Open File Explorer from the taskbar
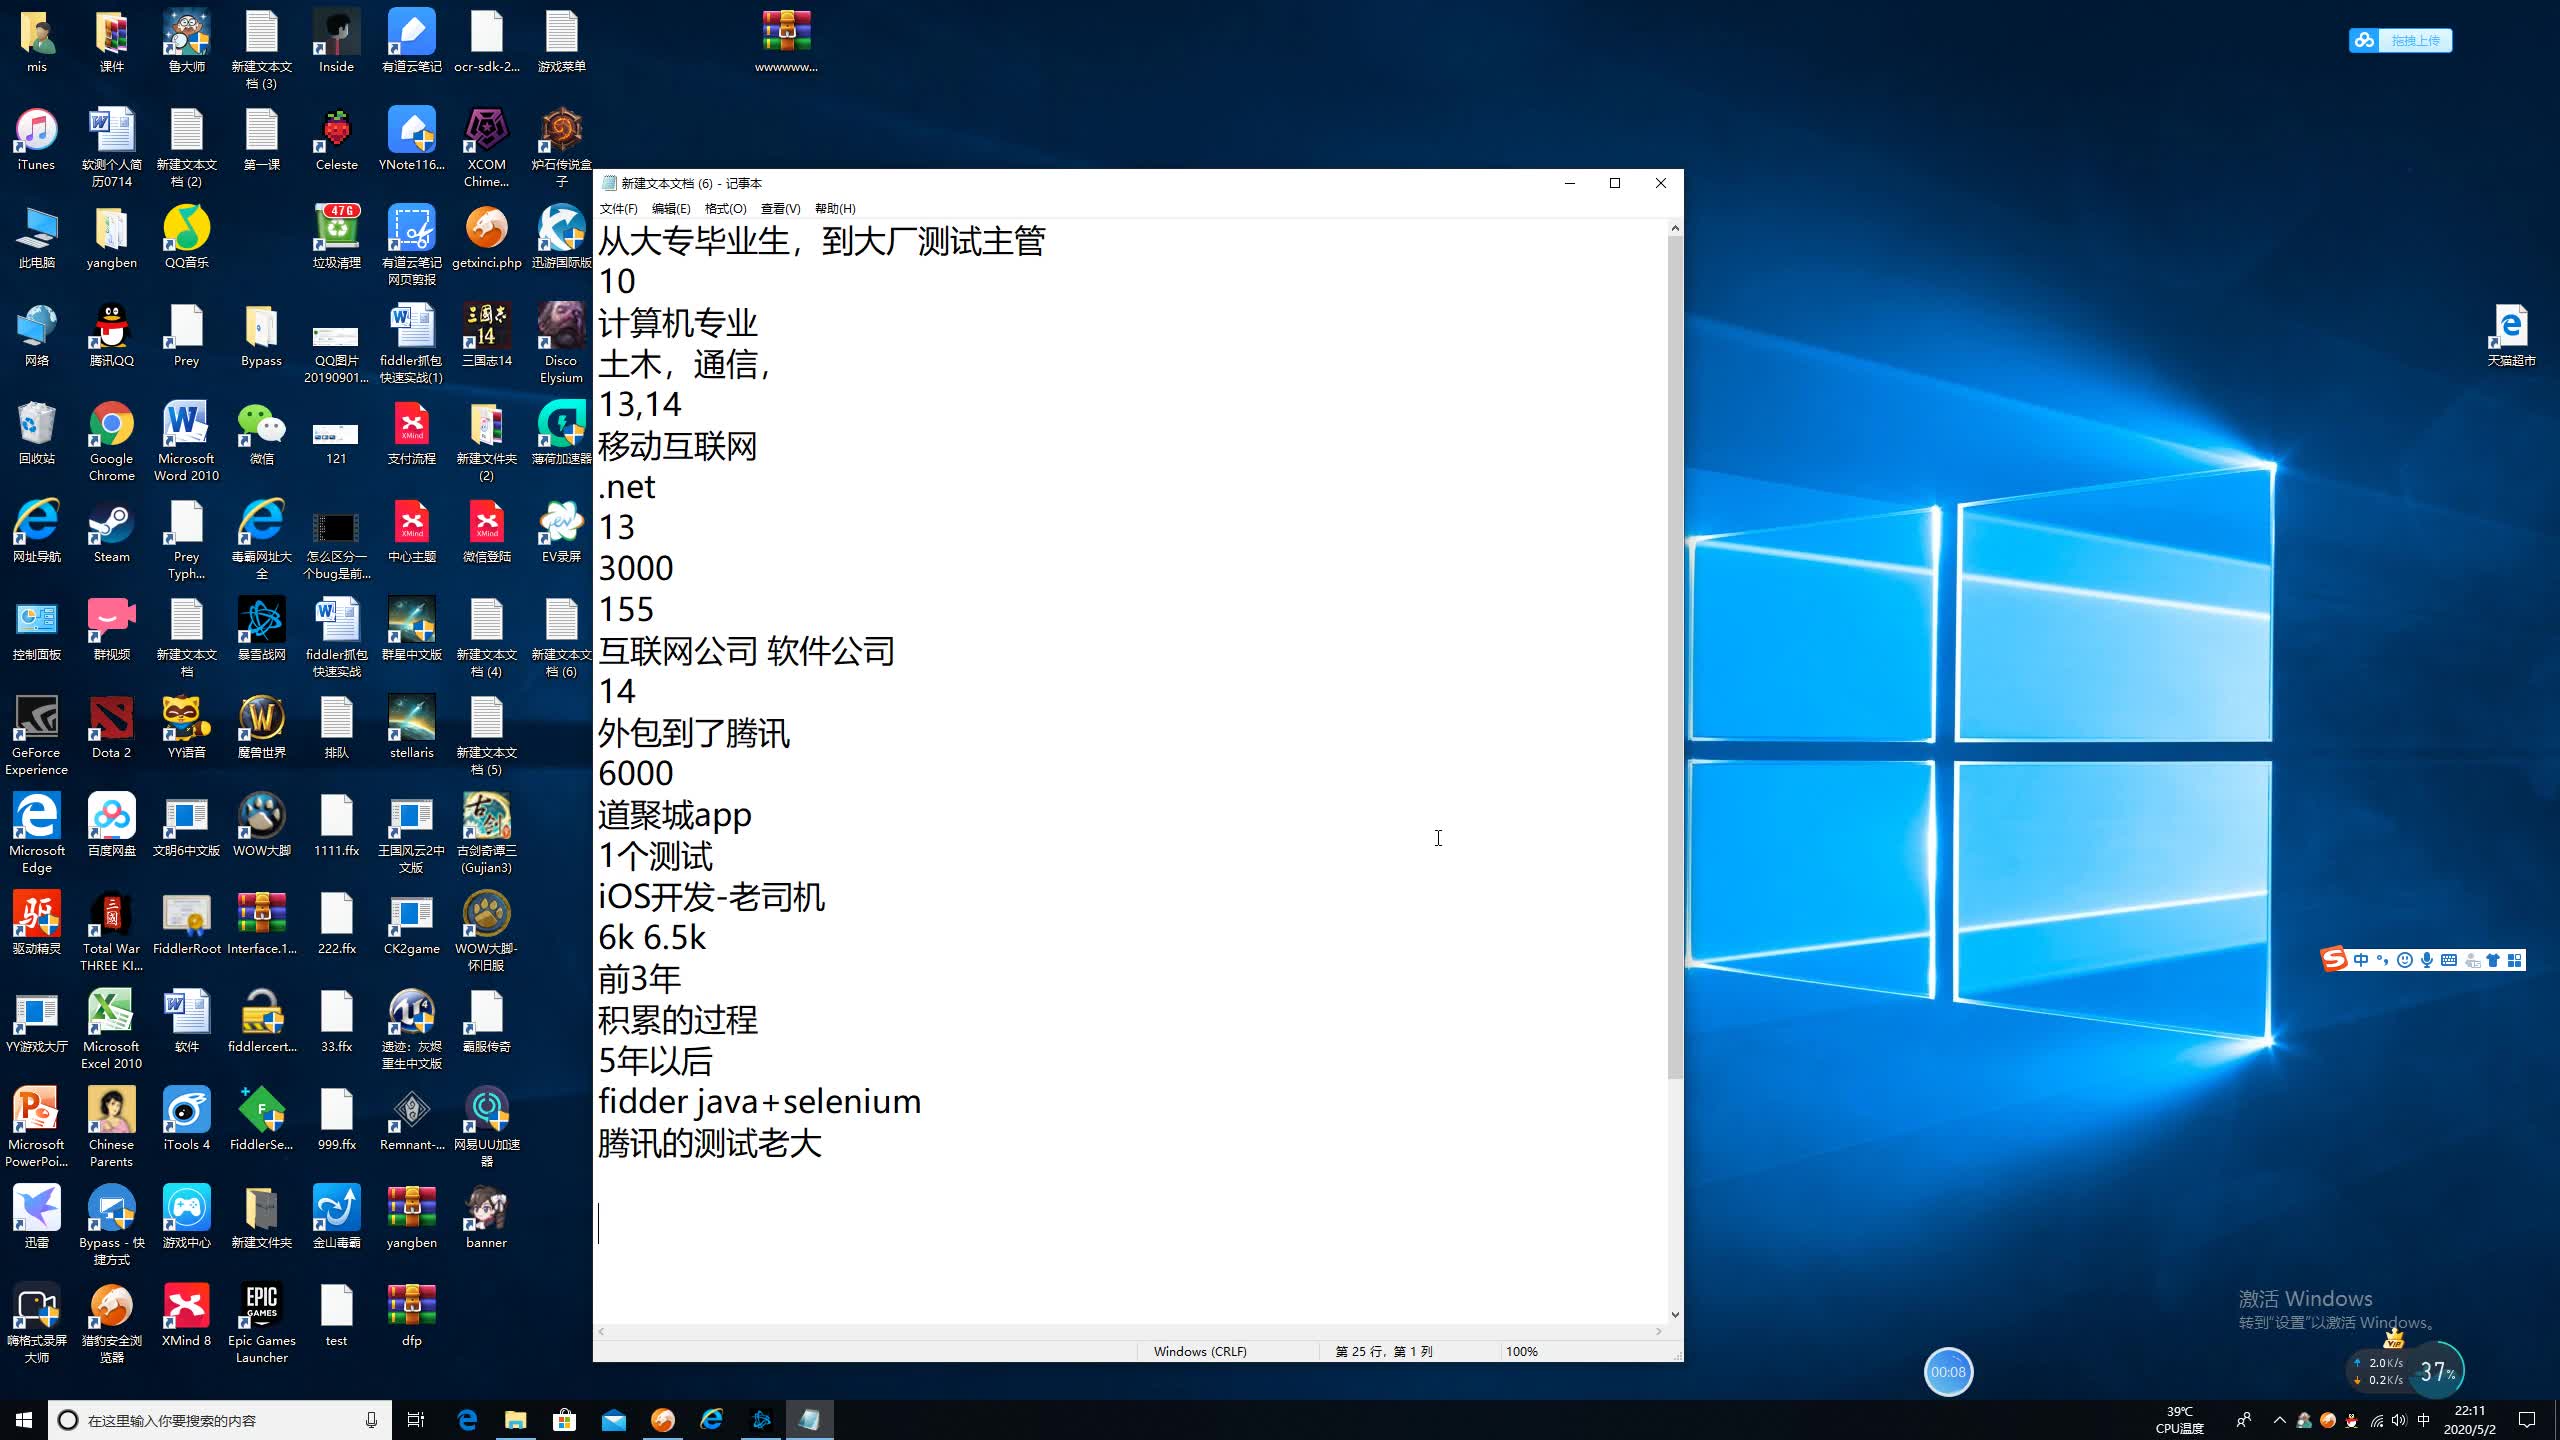This screenshot has width=2560, height=1440. [515, 1420]
